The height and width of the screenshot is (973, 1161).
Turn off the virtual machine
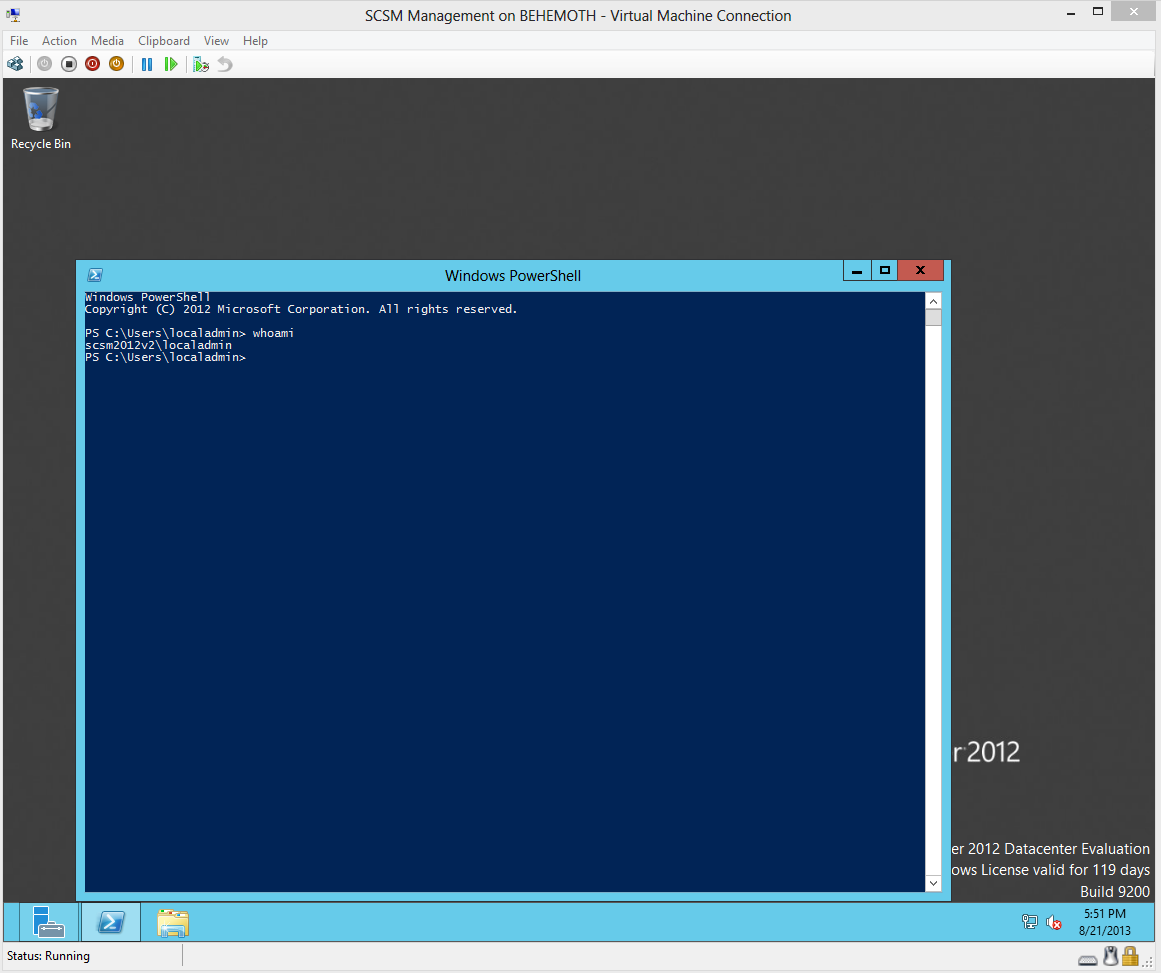[x=69, y=64]
